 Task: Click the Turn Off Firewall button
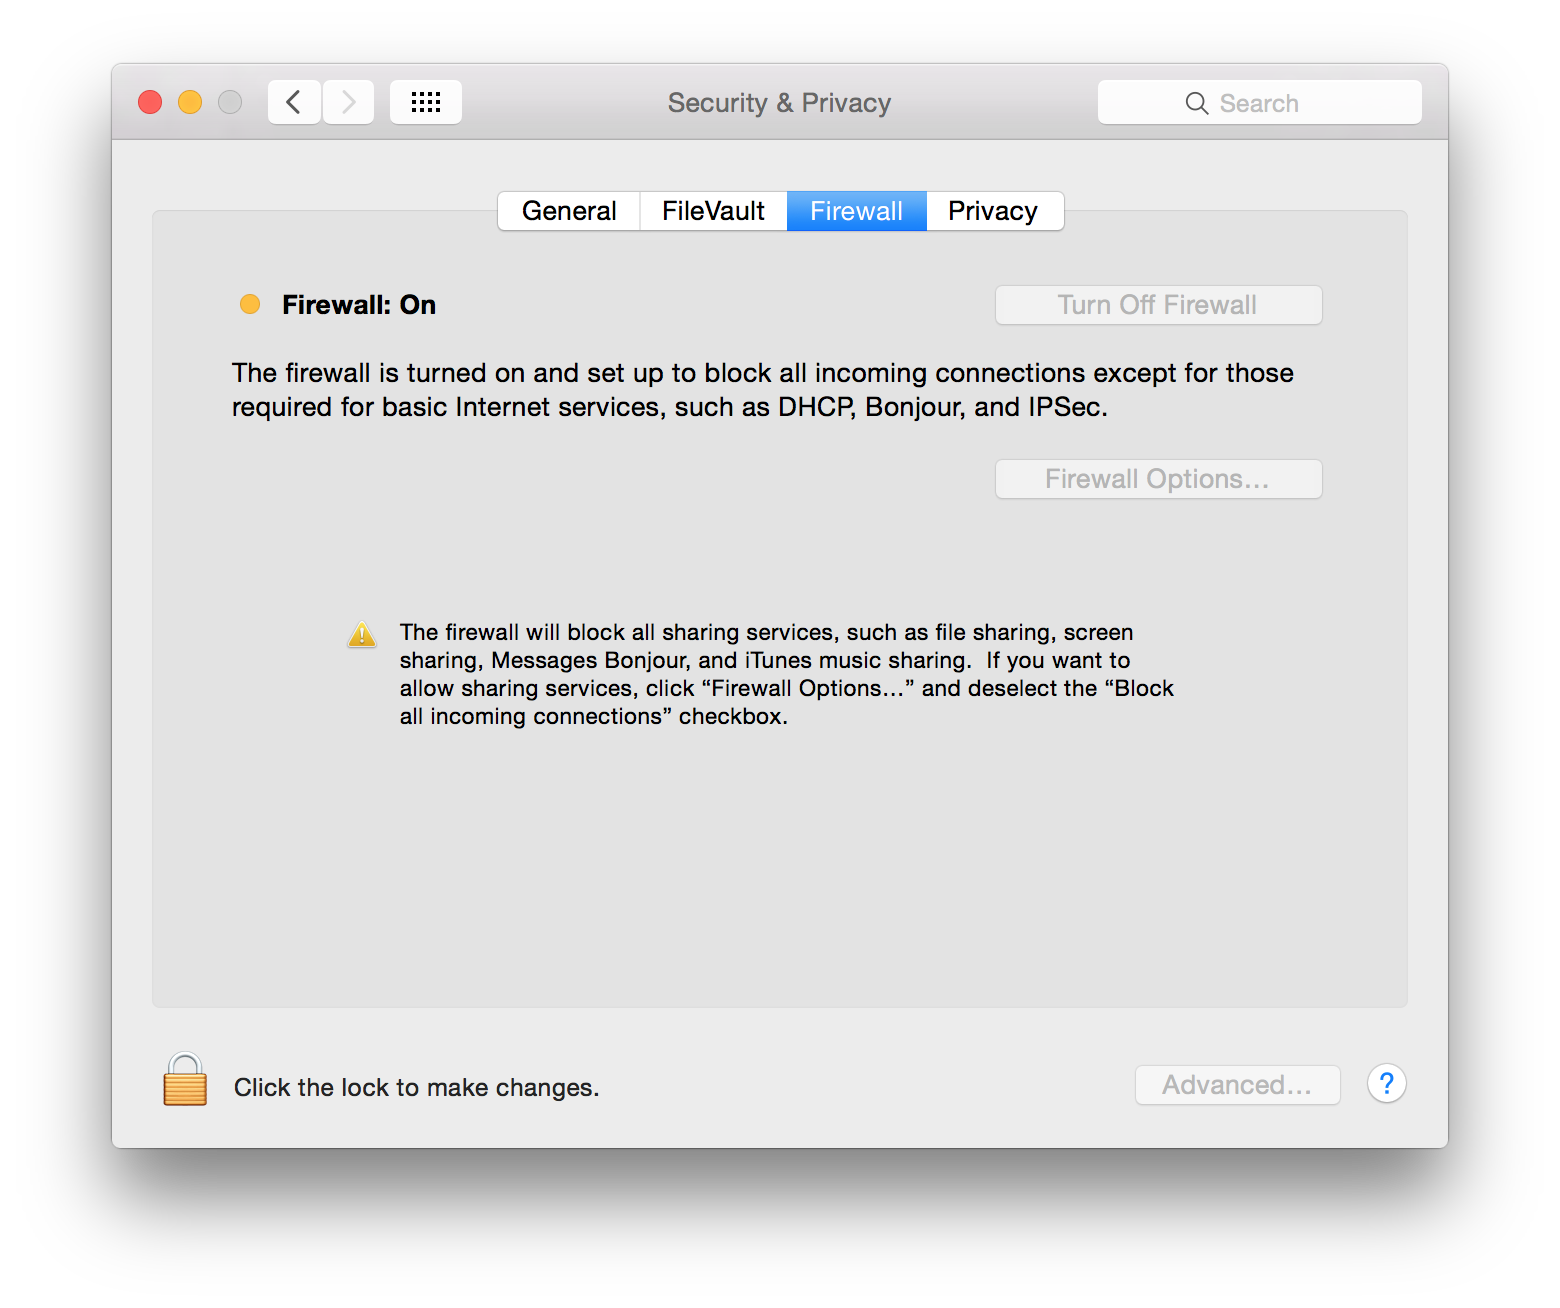click(1158, 305)
